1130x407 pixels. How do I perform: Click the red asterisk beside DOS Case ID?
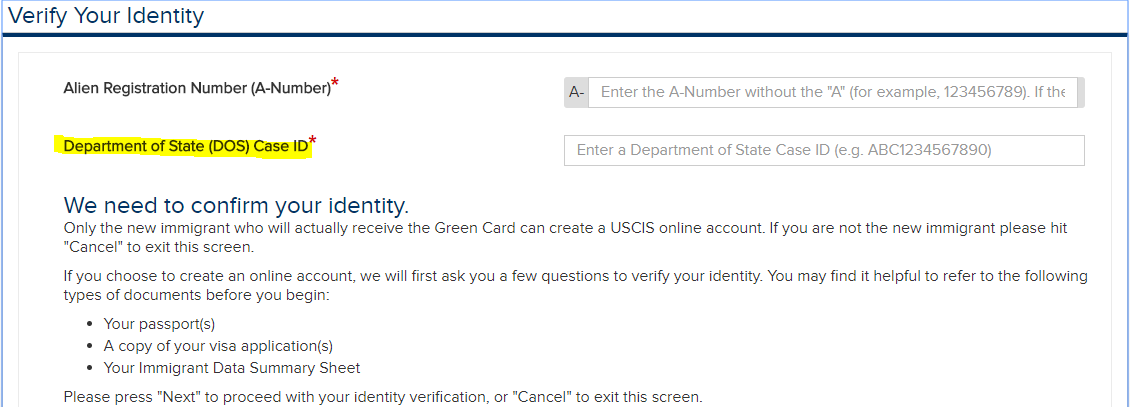tap(313, 143)
